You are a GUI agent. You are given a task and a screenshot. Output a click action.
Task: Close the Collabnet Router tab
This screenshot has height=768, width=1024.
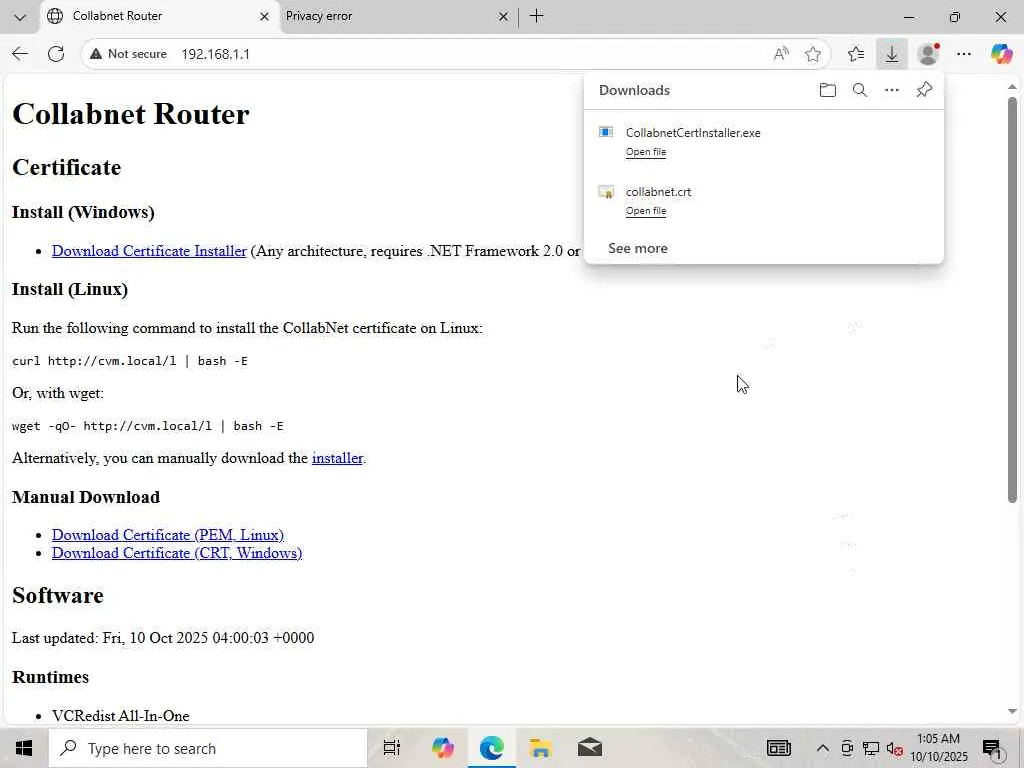pyautogui.click(x=264, y=17)
